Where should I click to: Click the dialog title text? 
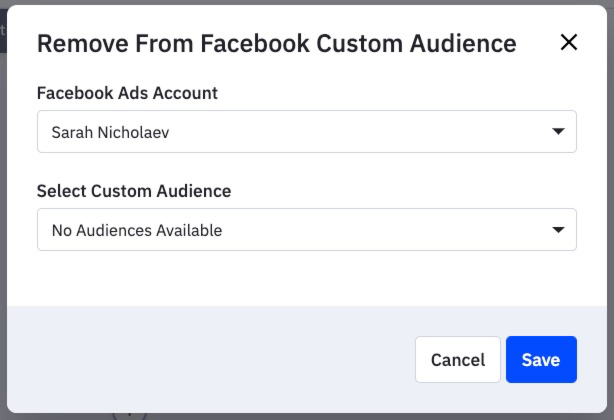point(276,43)
